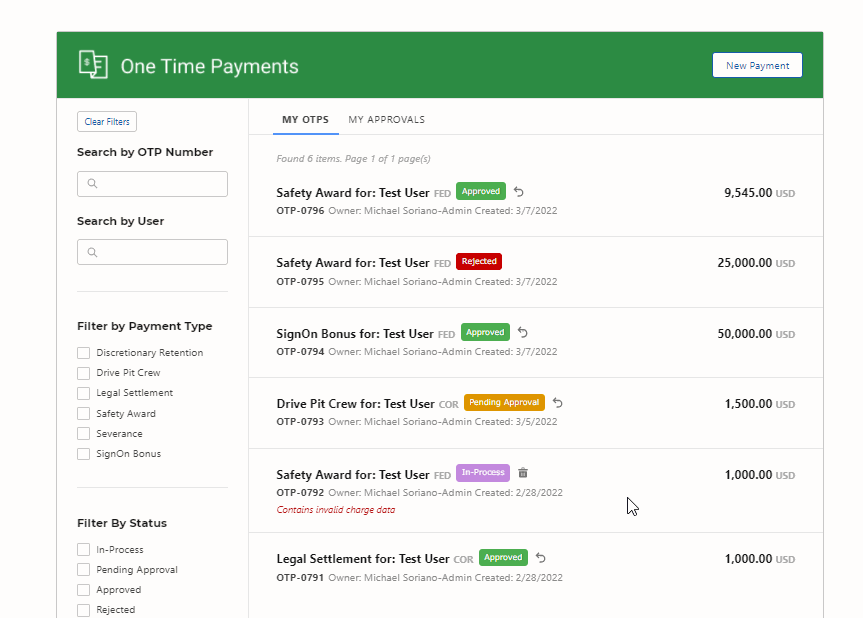Click 1,000.00 USD amount for OTP-0791
The width and height of the screenshot is (863, 618).
point(760,559)
